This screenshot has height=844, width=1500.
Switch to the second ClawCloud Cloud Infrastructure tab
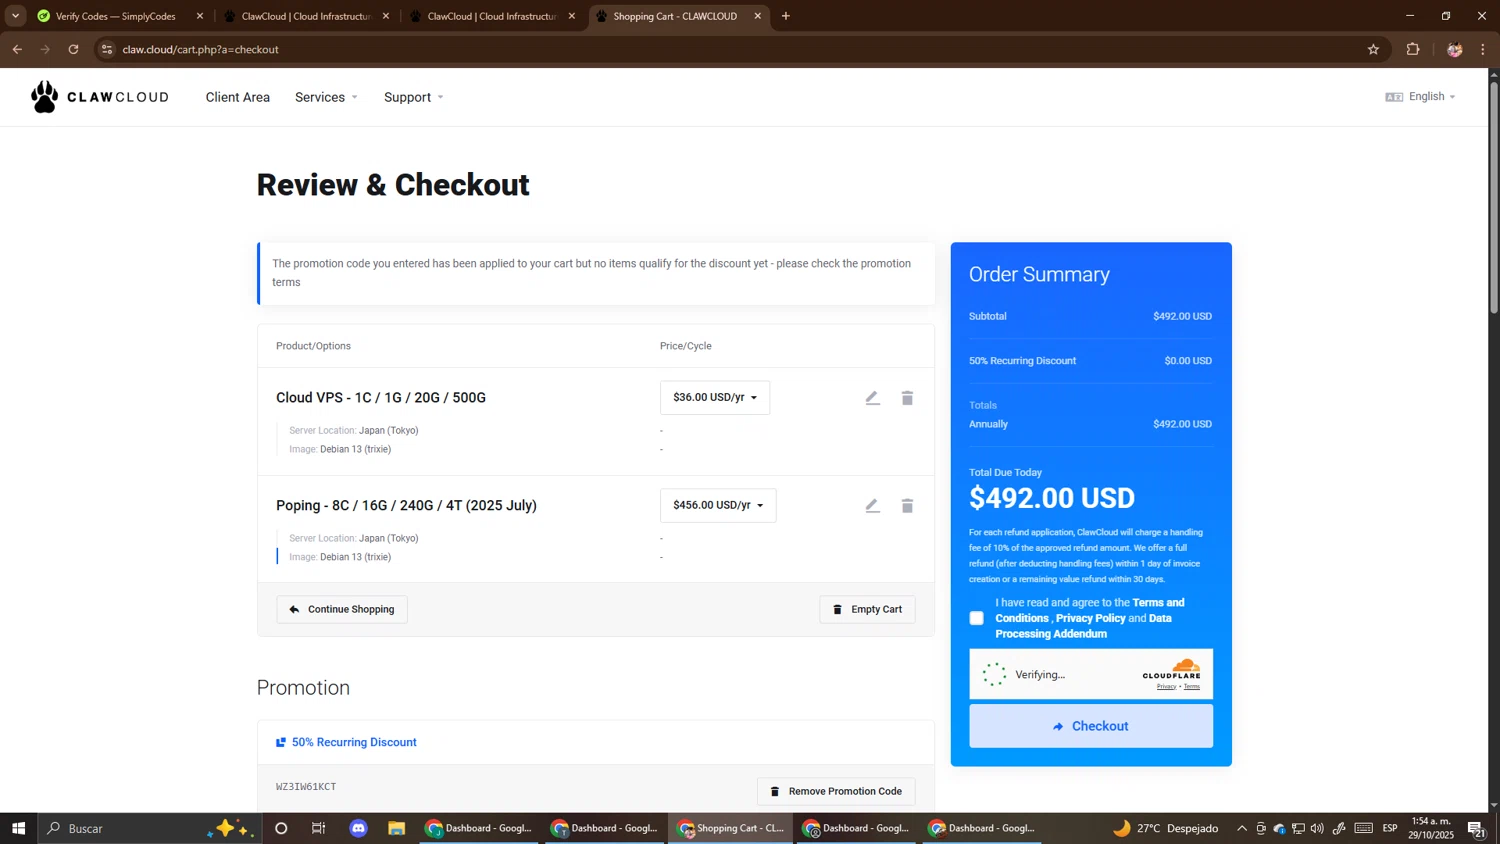tap(492, 16)
